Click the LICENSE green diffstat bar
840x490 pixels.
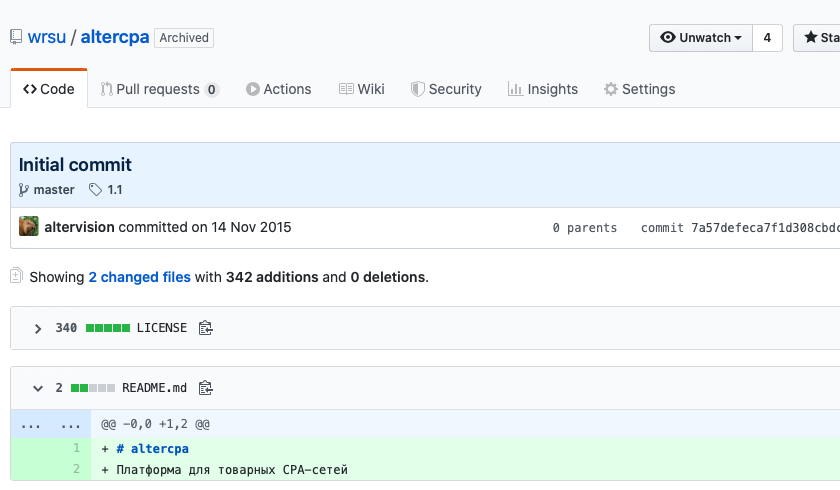point(108,328)
